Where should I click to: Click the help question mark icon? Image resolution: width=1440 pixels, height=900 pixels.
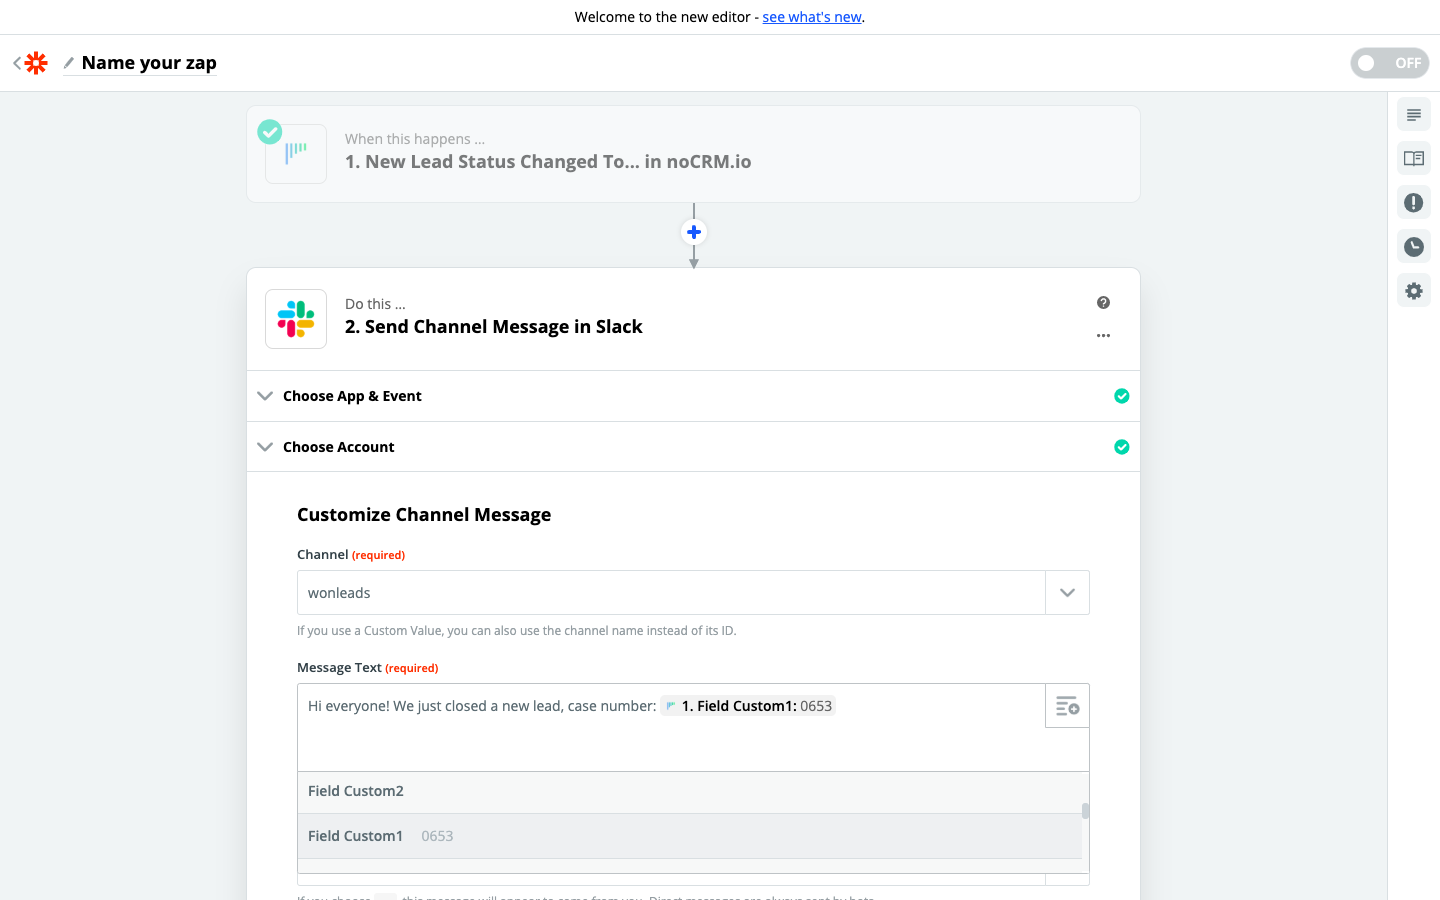(1103, 303)
